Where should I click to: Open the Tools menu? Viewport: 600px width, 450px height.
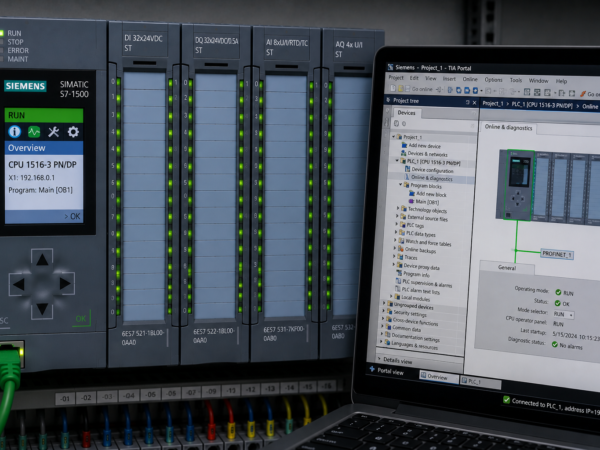(516, 80)
